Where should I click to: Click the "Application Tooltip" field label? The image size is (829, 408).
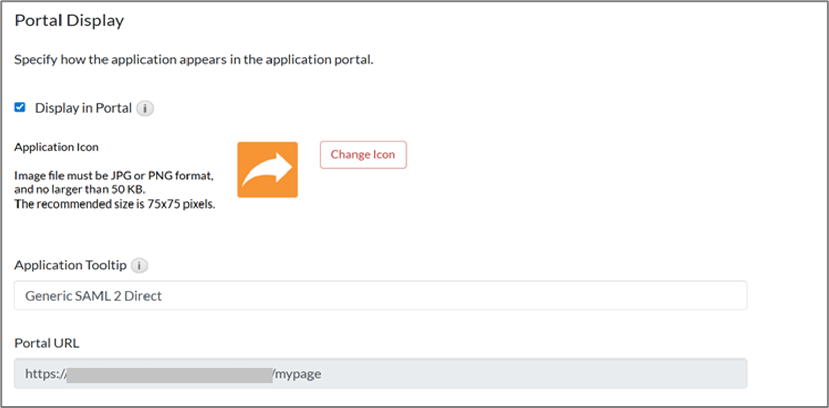(x=70, y=266)
